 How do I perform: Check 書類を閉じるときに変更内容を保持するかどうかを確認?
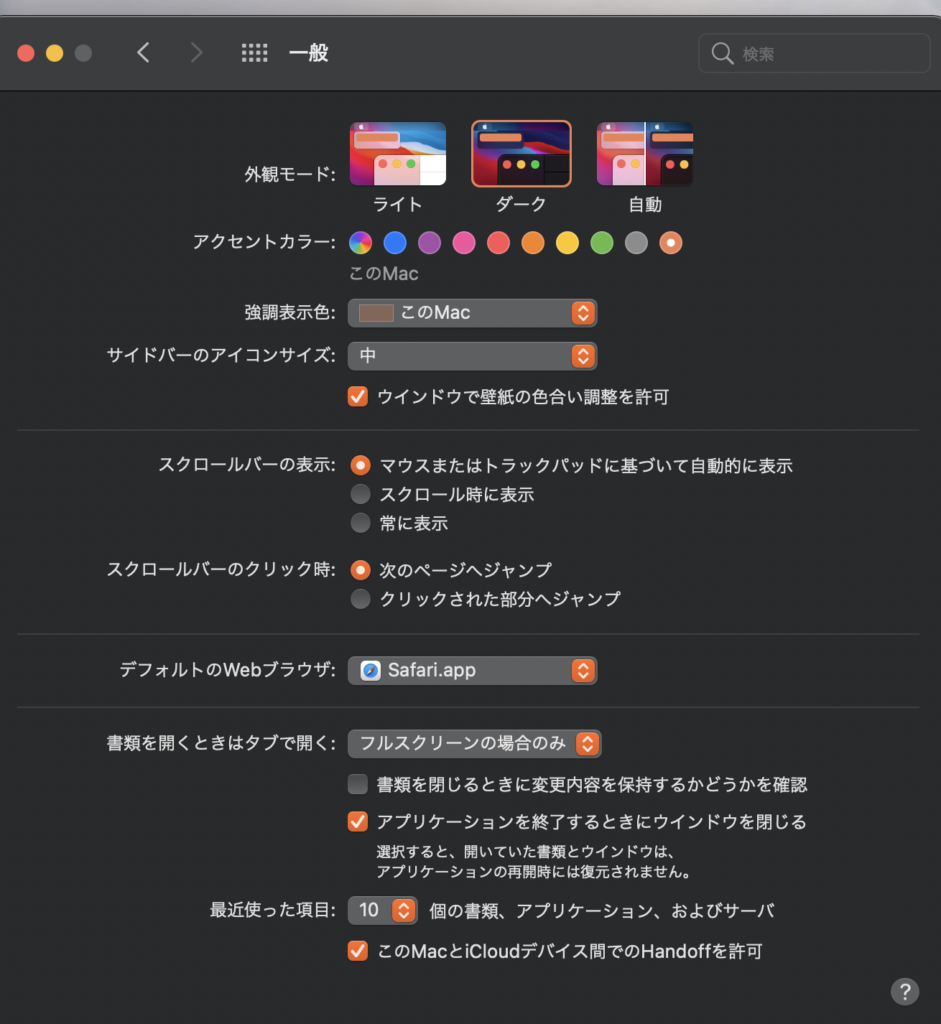click(358, 784)
